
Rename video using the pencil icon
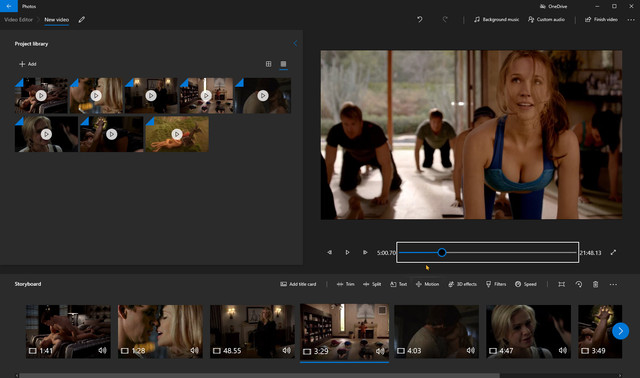coord(82,20)
